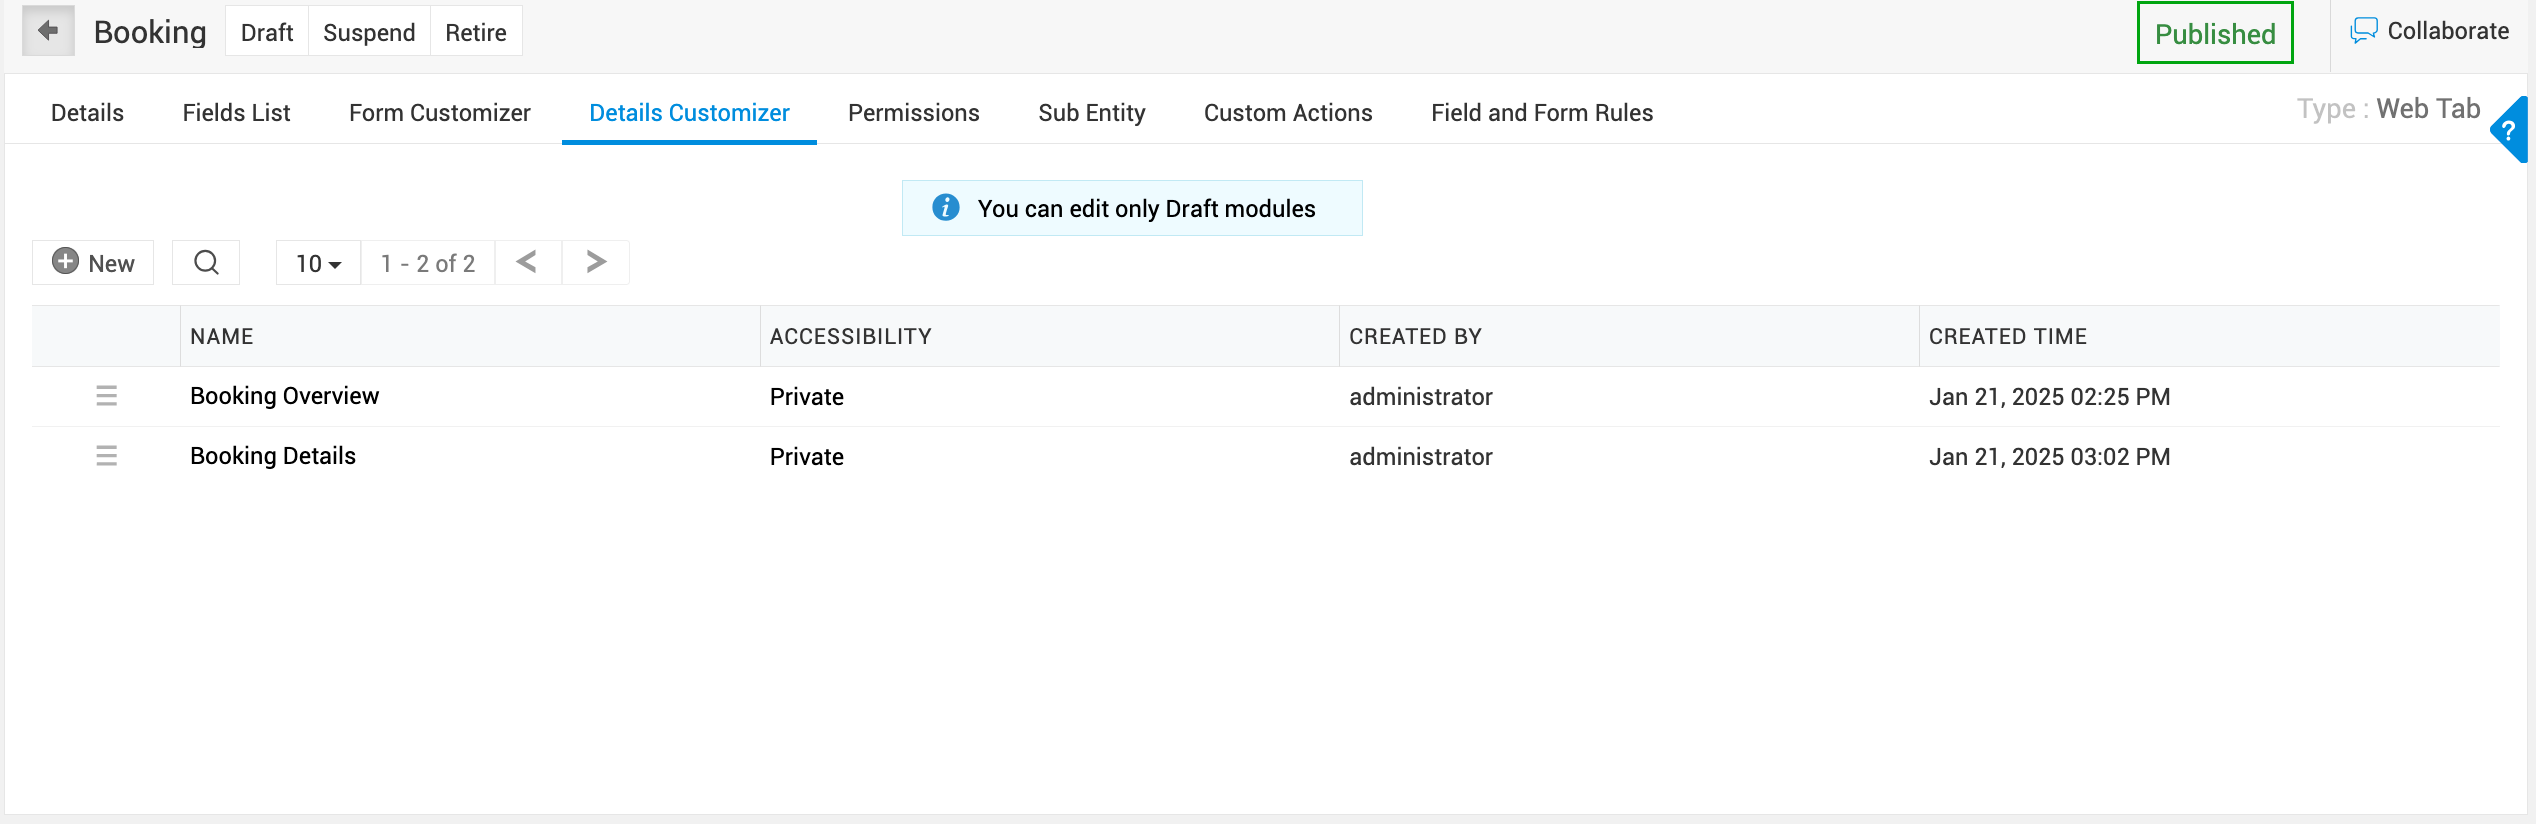The image size is (2536, 824).
Task: Click the Booking module title
Action: pyautogui.click(x=150, y=32)
